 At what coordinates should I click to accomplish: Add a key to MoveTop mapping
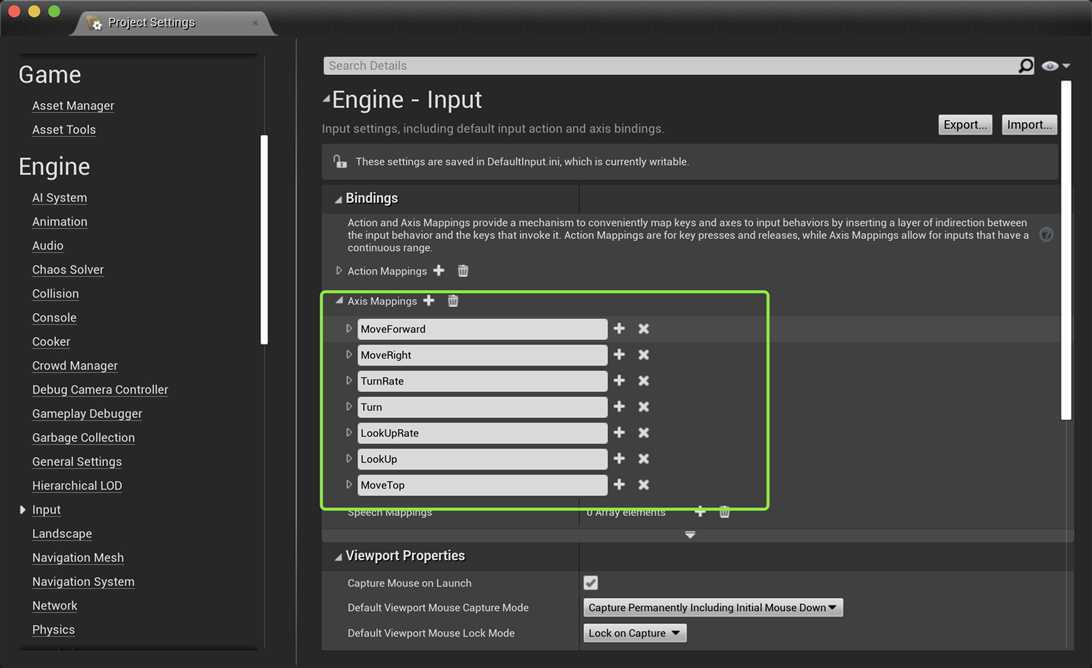[x=619, y=484]
